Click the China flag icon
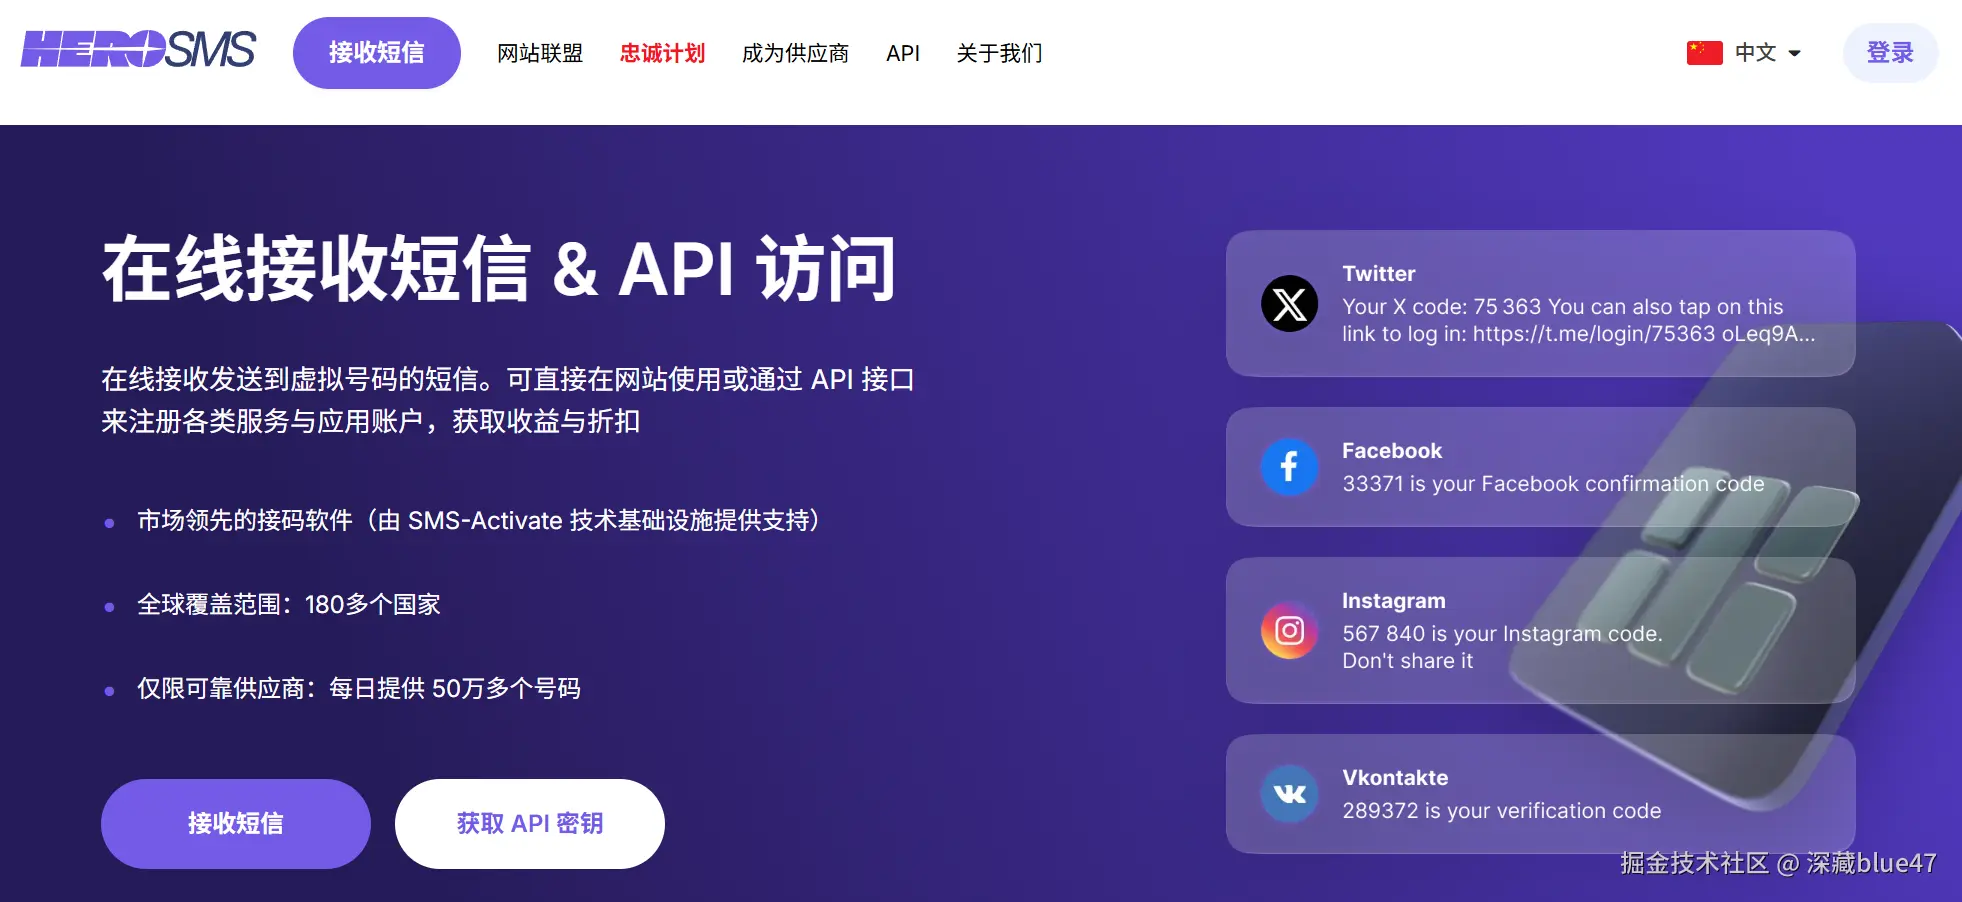The height and width of the screenshot is (902, 1962). (x=1704, y=53)
